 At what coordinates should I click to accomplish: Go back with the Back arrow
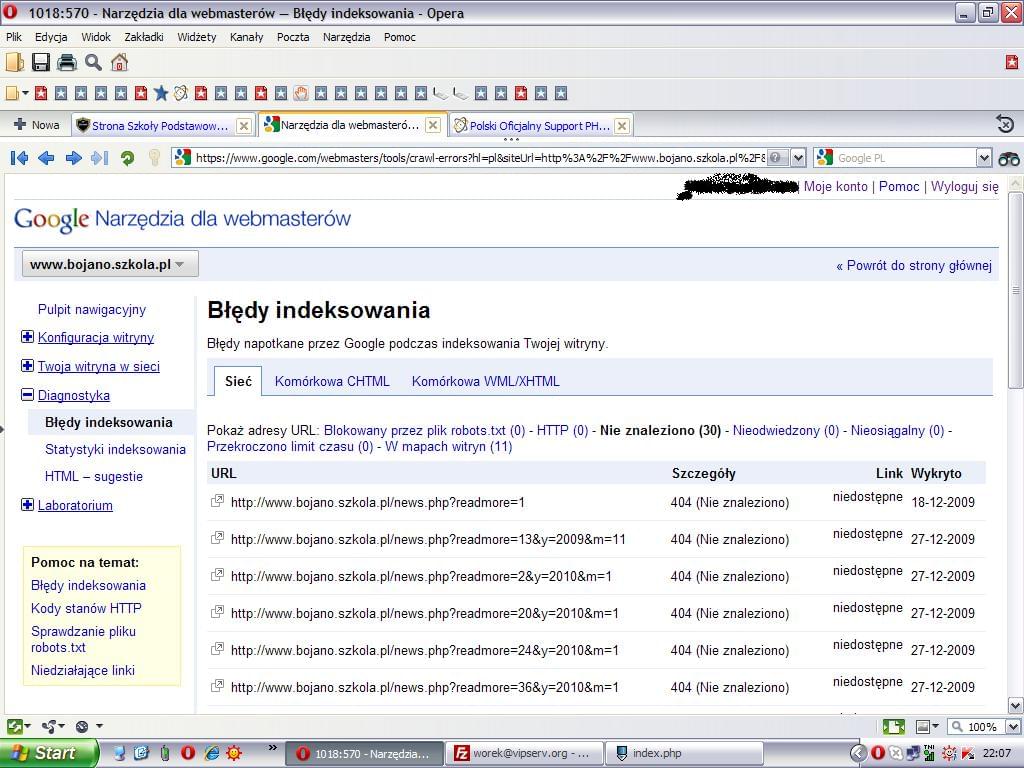coord(46,158)
